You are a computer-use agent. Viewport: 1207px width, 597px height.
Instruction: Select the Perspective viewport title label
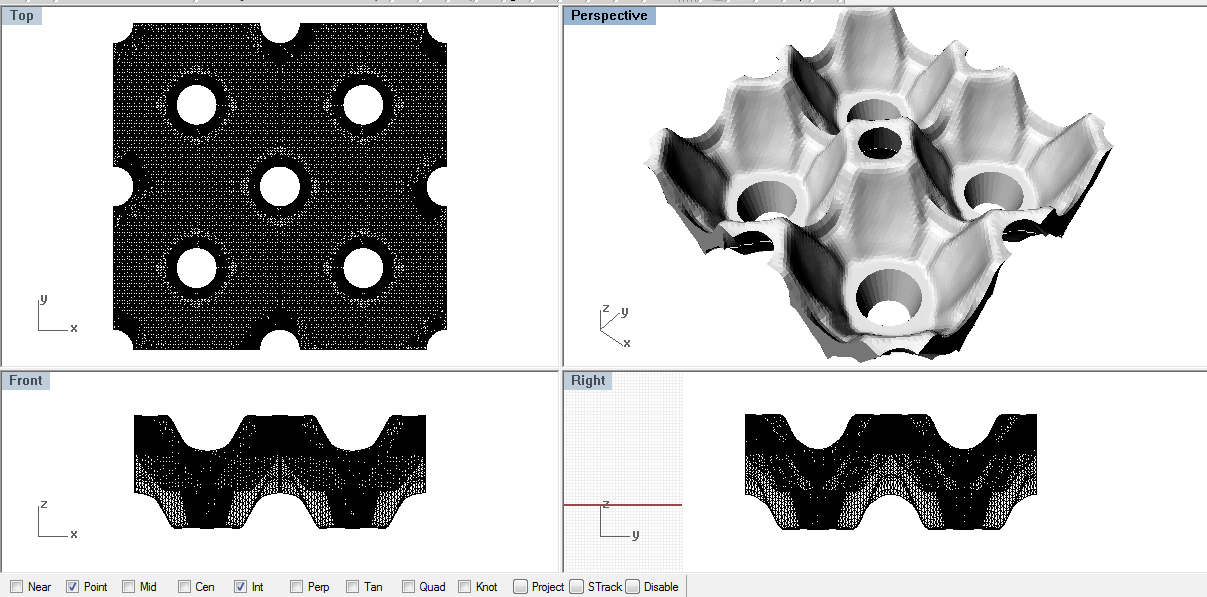tap(609, 16)
